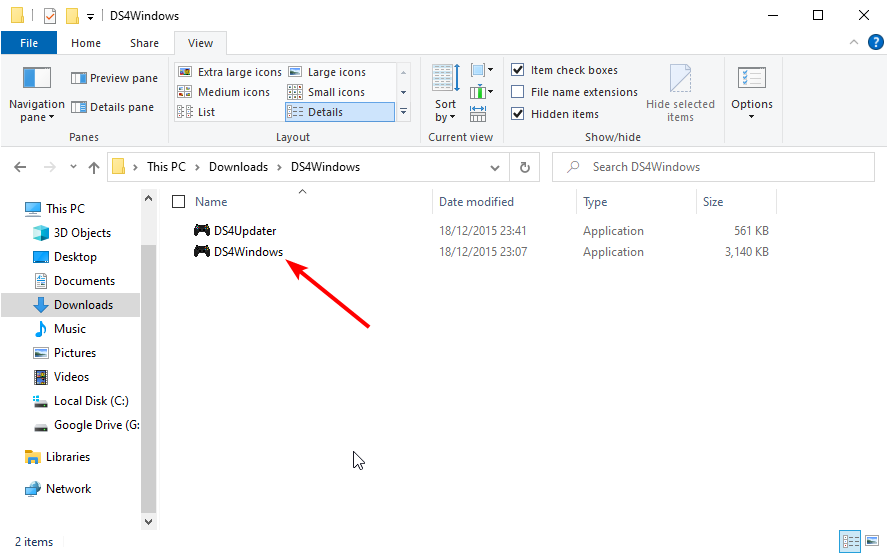Select the DS4Windows application file
The height and width of the screenshot is (554, 888).
coord(248,252)
